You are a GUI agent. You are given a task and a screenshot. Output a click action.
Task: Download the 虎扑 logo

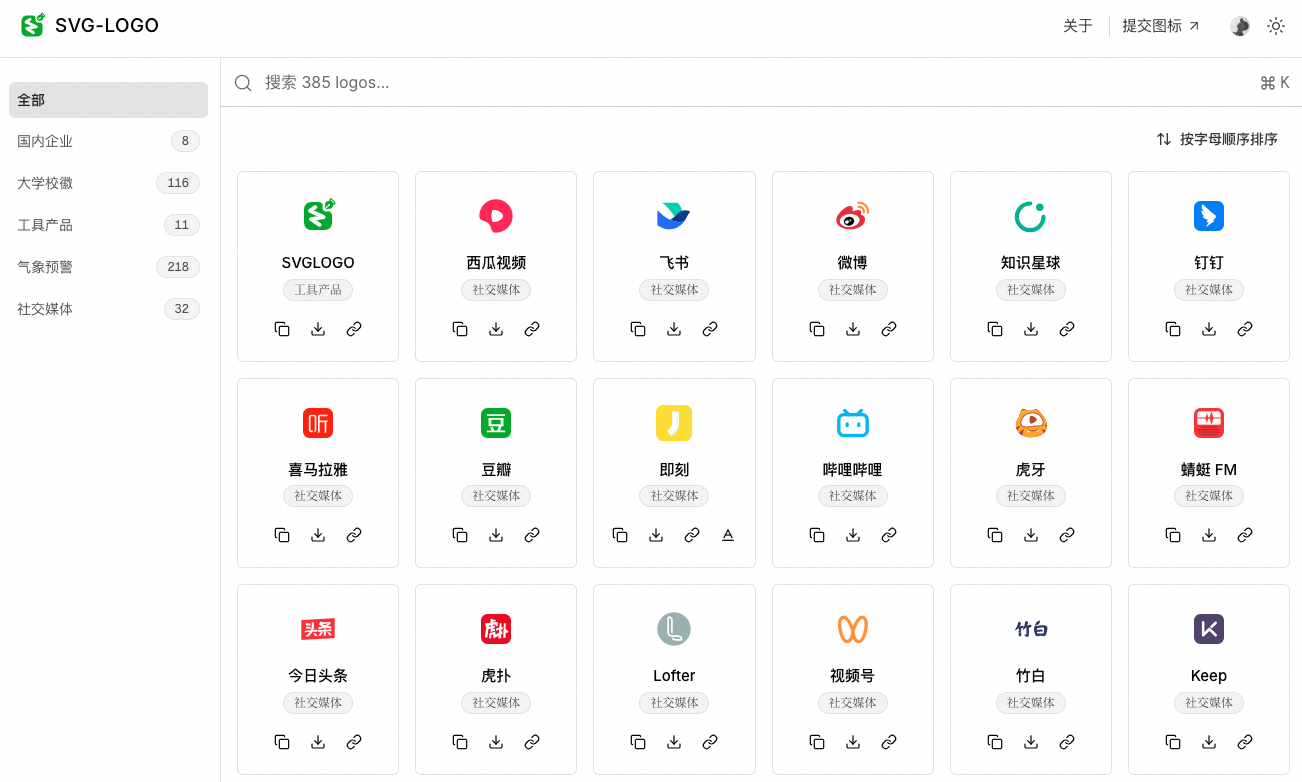click(x=496, y=742)
